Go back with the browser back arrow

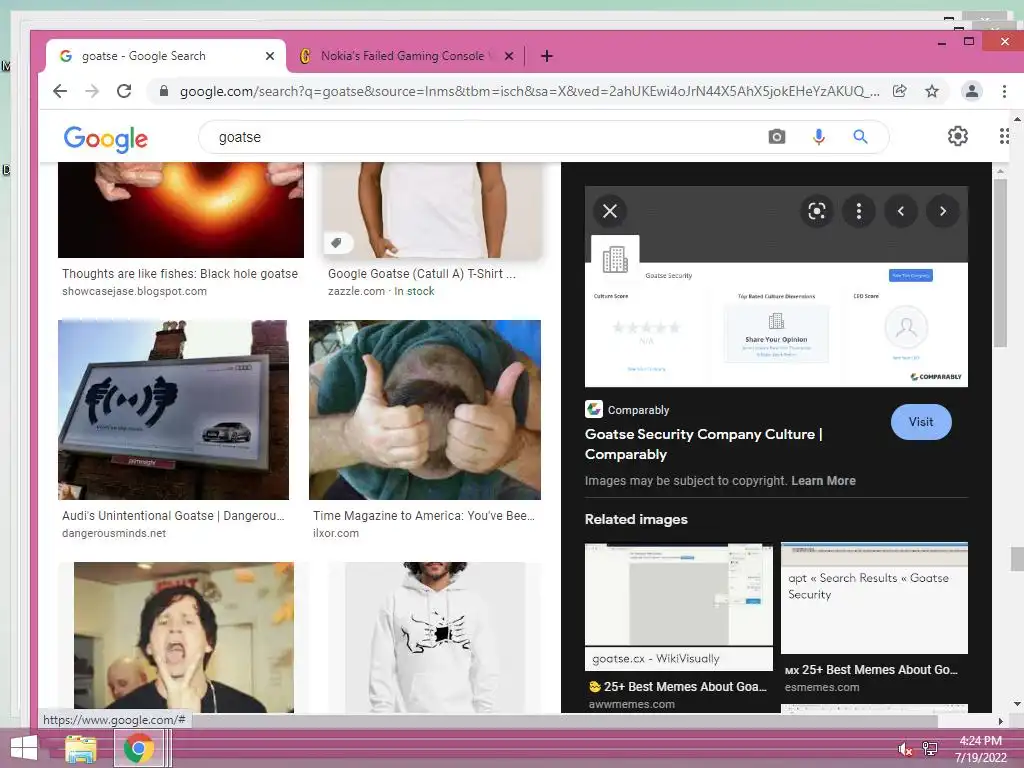tap(60, 91)
